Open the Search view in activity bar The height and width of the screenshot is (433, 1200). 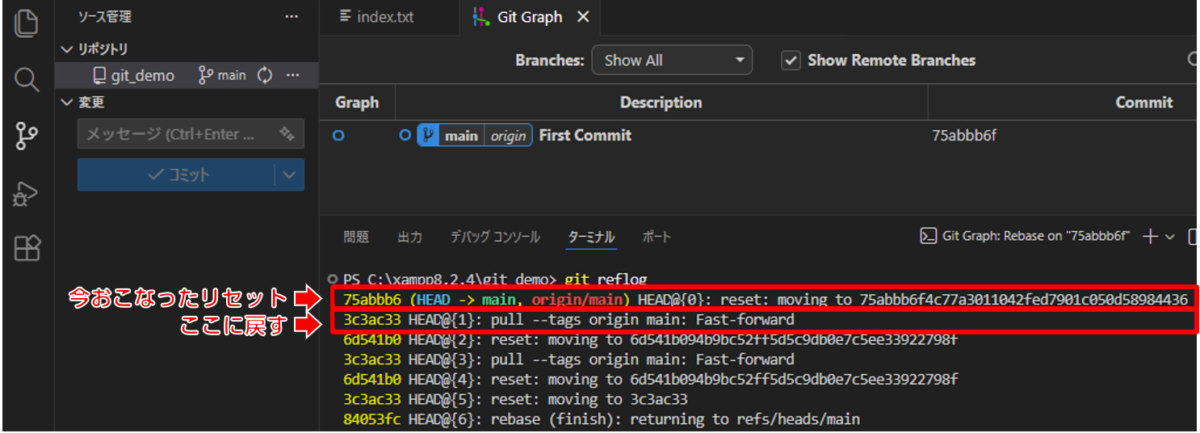click(x=27, y=79)
